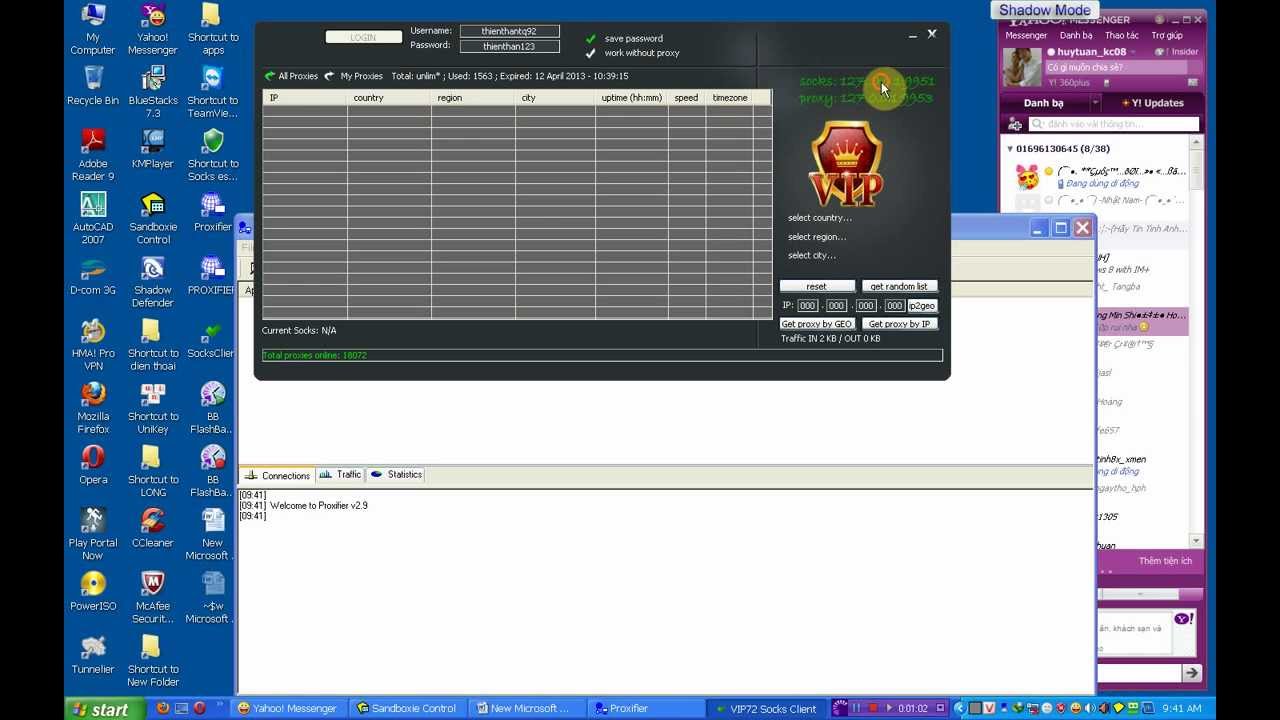Click the reset button
The image size is (1280, 720).
[x=817, y=286]
